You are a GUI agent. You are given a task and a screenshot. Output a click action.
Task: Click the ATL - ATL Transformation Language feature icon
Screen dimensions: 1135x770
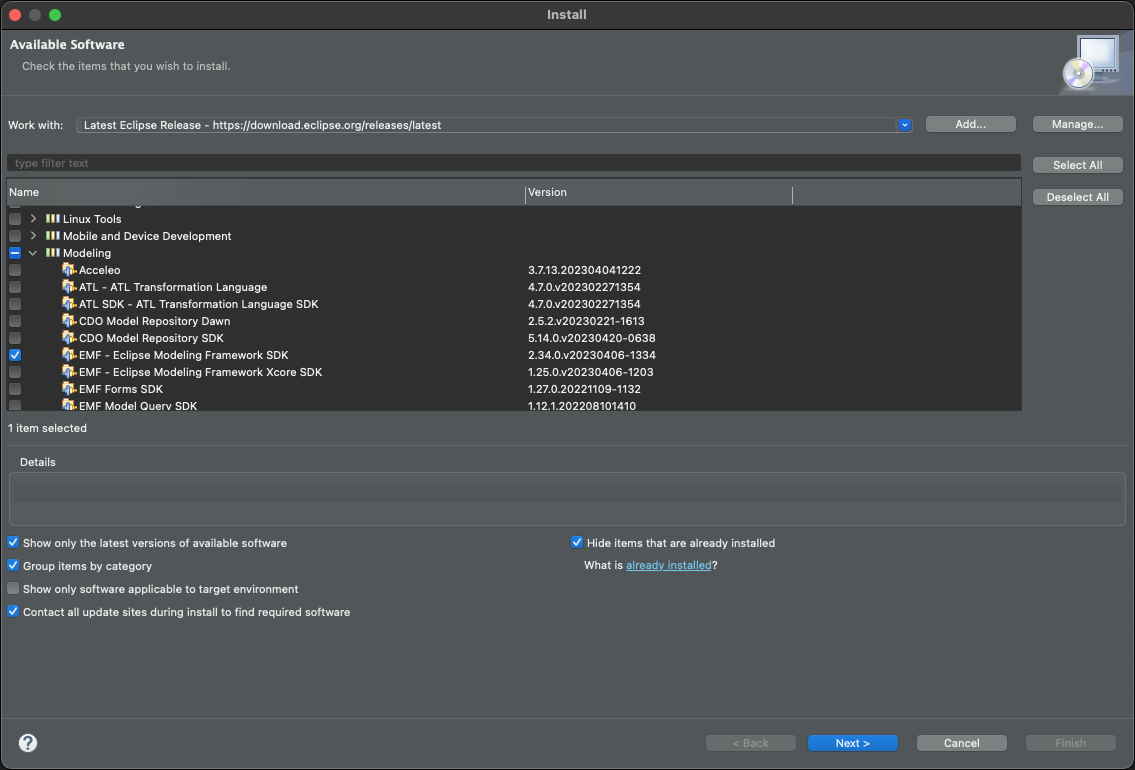point(67,286)
